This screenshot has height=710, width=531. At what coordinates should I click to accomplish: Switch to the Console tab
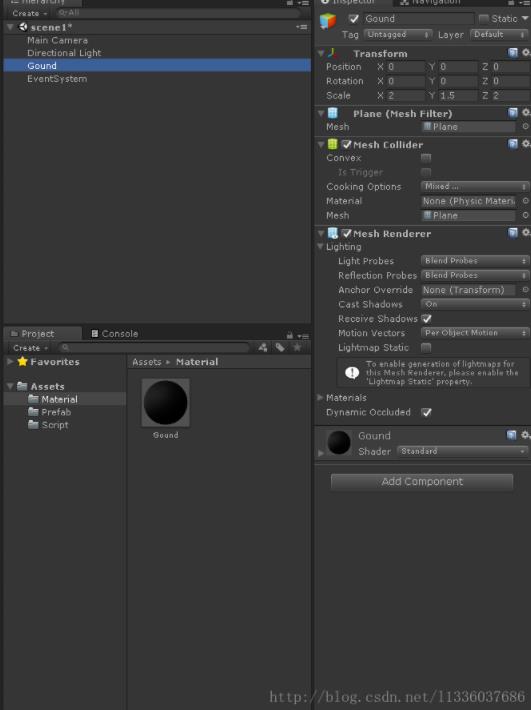click(115, 334)
